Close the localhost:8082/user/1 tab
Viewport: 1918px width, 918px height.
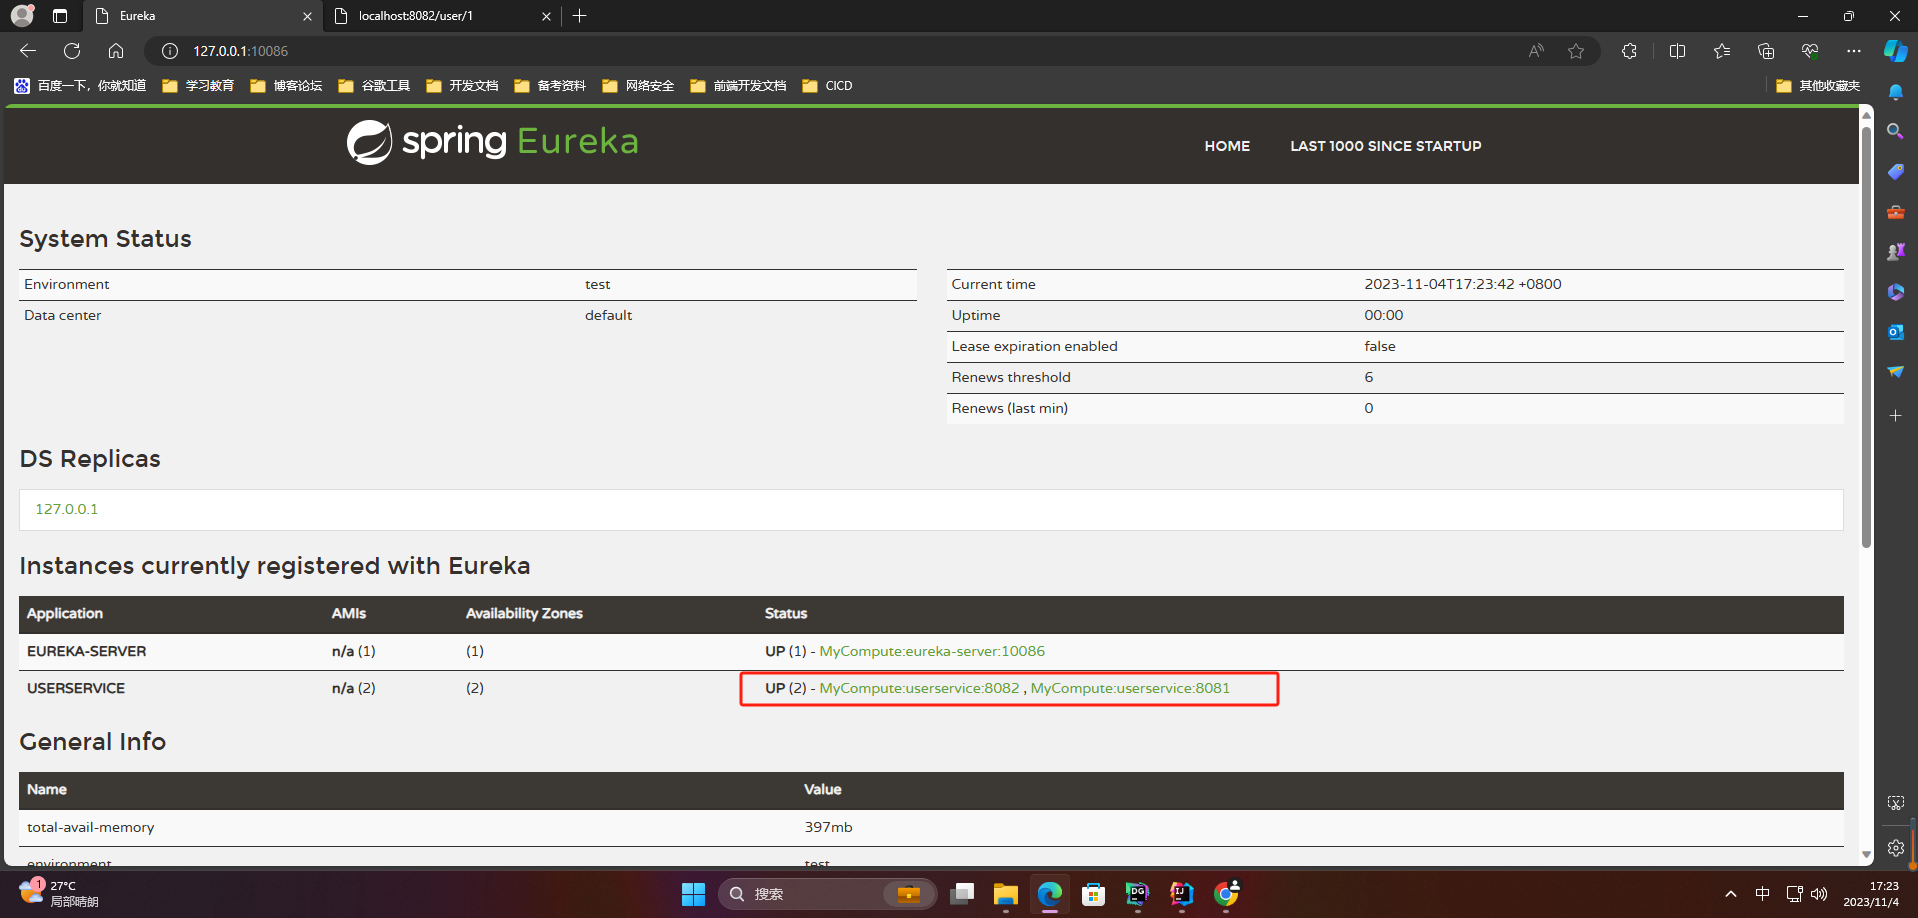point(546,16)
